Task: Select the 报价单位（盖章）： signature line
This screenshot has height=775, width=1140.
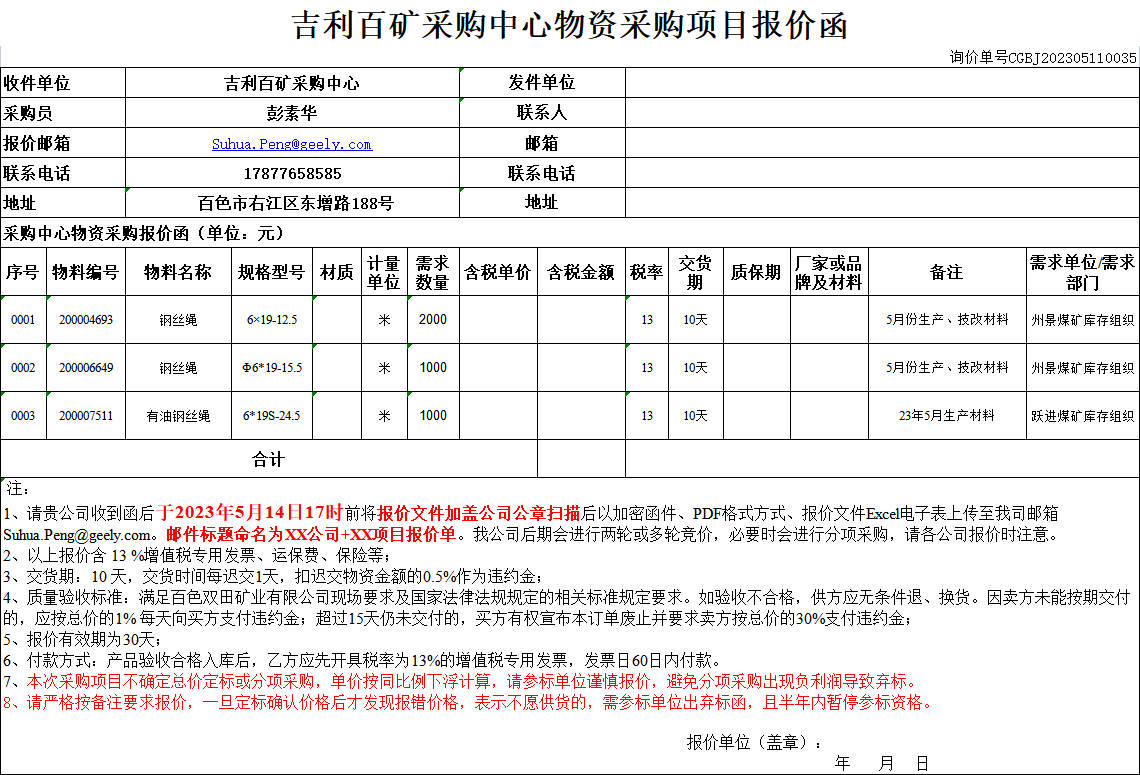Action: pyautogui.click(x=755, y=742)
